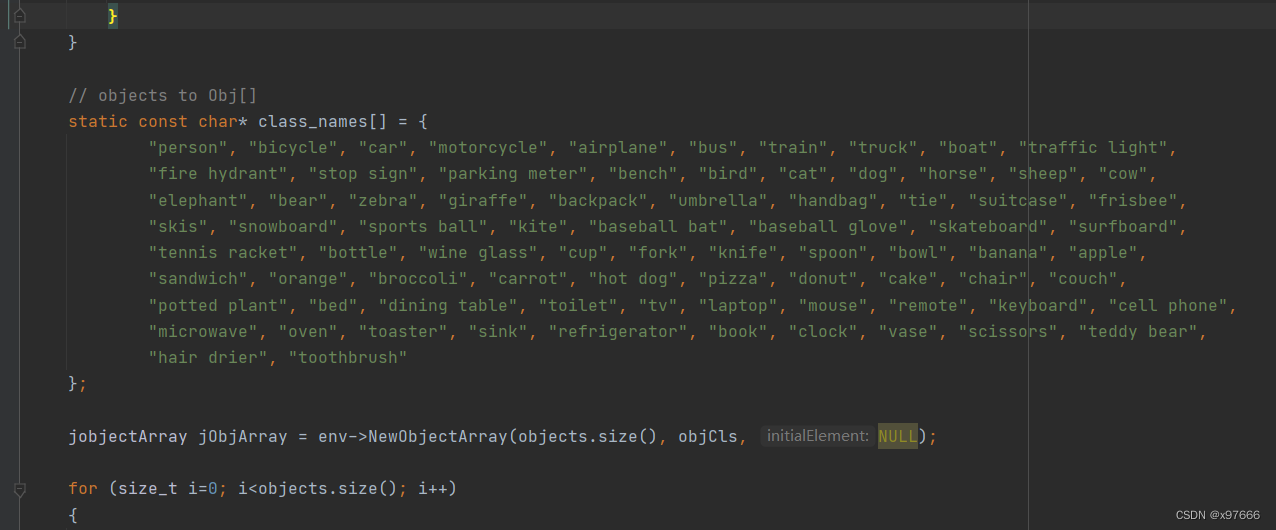Click the "backpack" string literal
This screenshot has height=530, width=1276.
[x=598, y=200]
